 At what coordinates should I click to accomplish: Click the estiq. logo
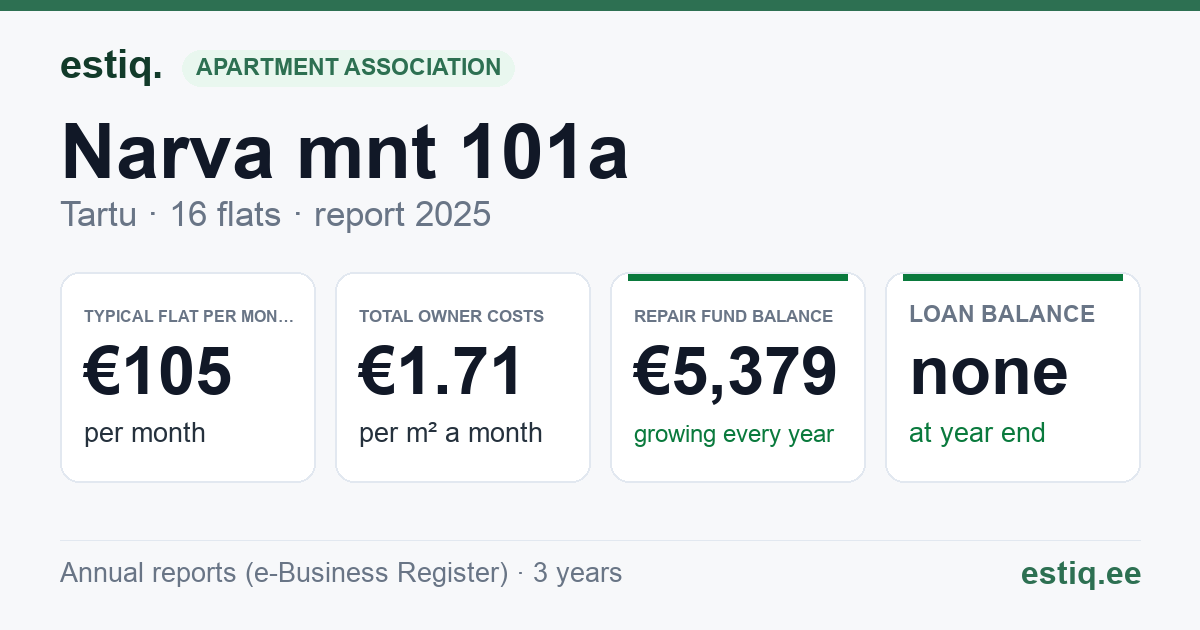point(111,66)
